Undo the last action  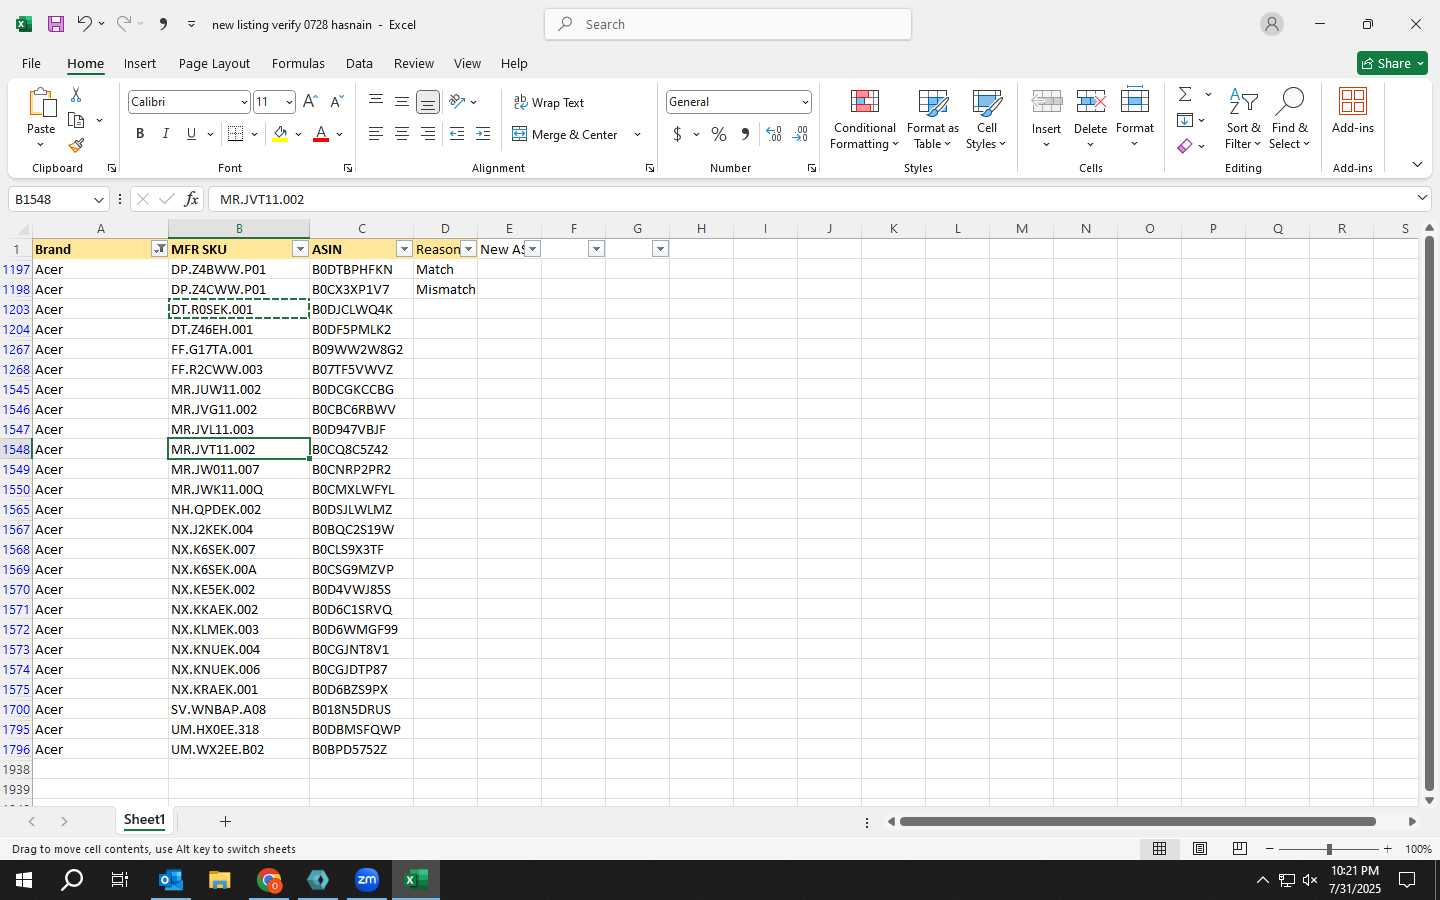click(x=85, y=24)
